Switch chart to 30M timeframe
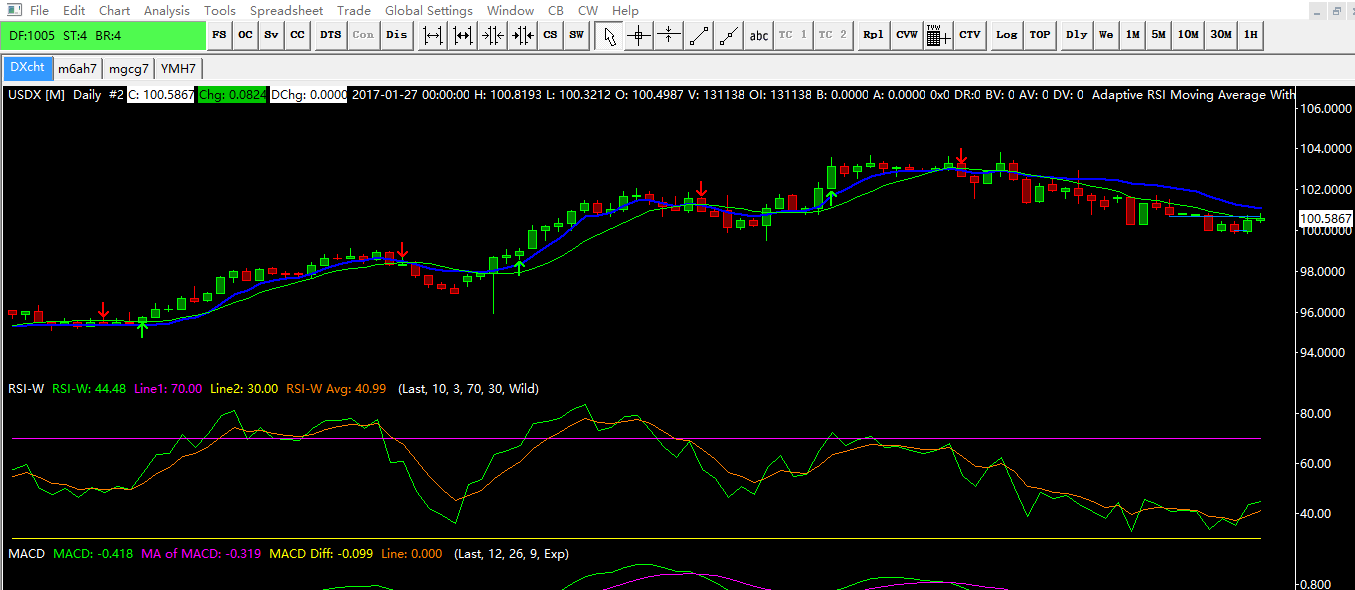Screen dimensions: 1355x590 tap(1220, 35)
